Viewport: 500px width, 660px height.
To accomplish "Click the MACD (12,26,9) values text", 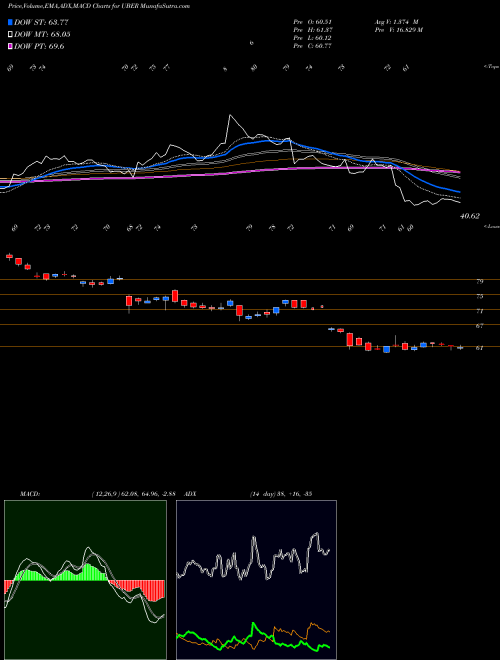I will pos(133,494).
